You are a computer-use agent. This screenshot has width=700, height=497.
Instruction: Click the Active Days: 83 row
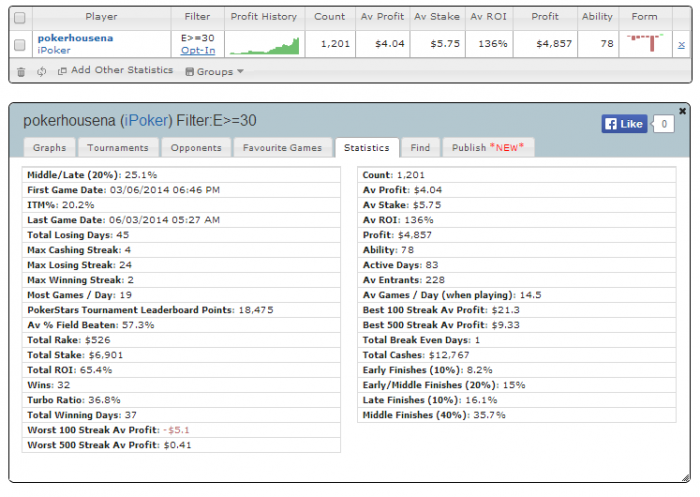(517, 265)
